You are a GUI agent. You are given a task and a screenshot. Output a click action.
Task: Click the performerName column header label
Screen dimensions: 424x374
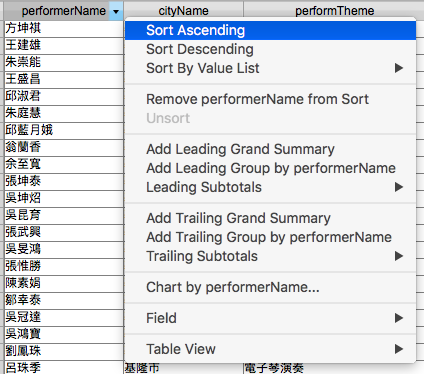63,11
